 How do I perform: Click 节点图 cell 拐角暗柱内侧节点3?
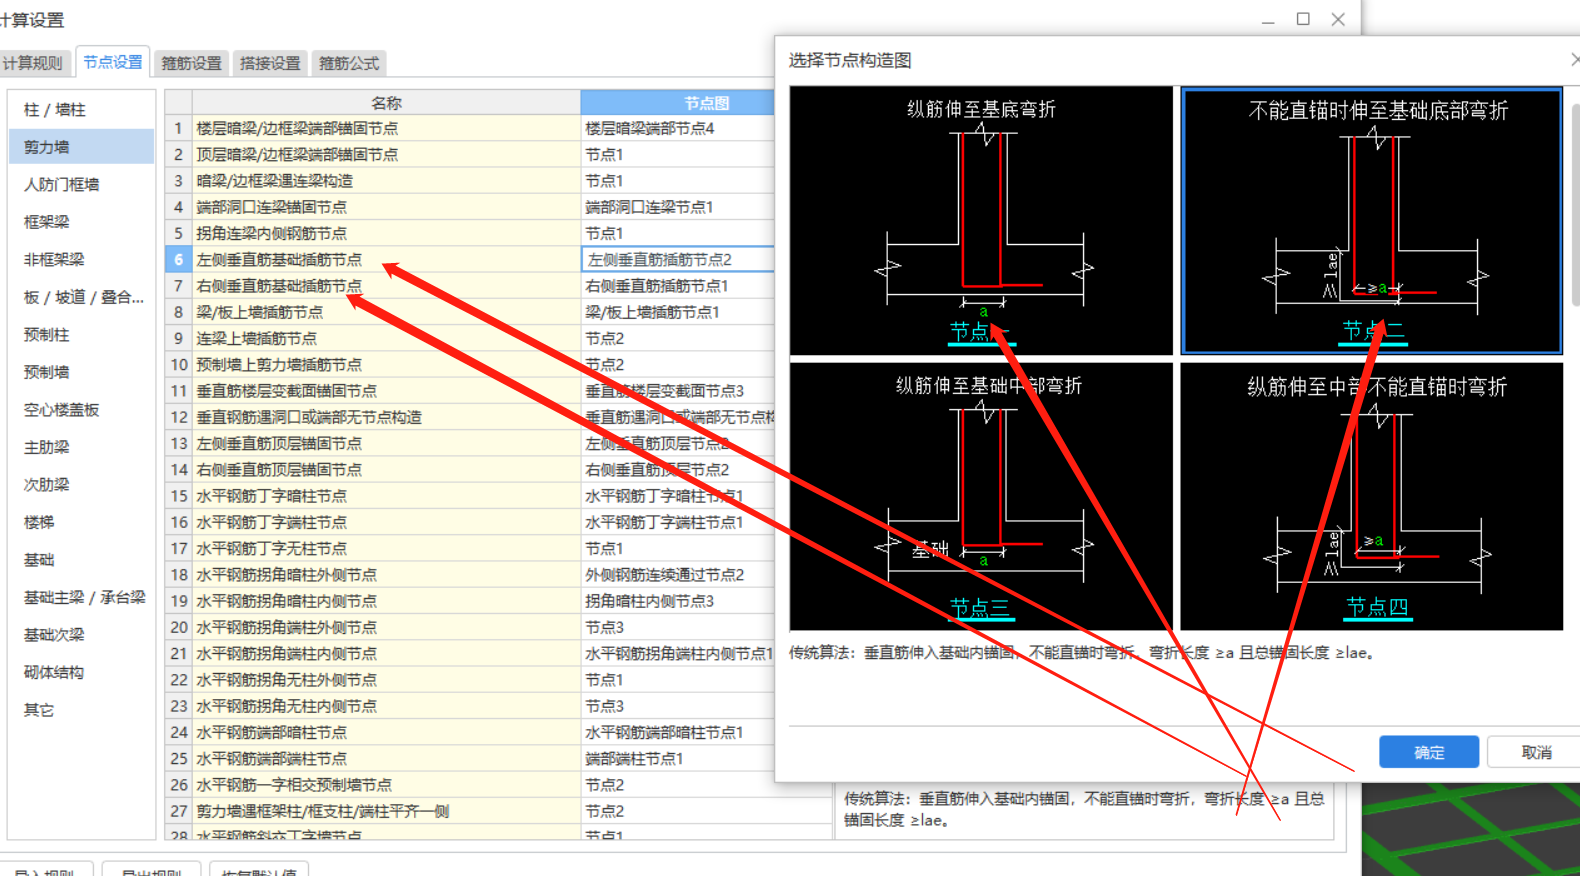678,601
